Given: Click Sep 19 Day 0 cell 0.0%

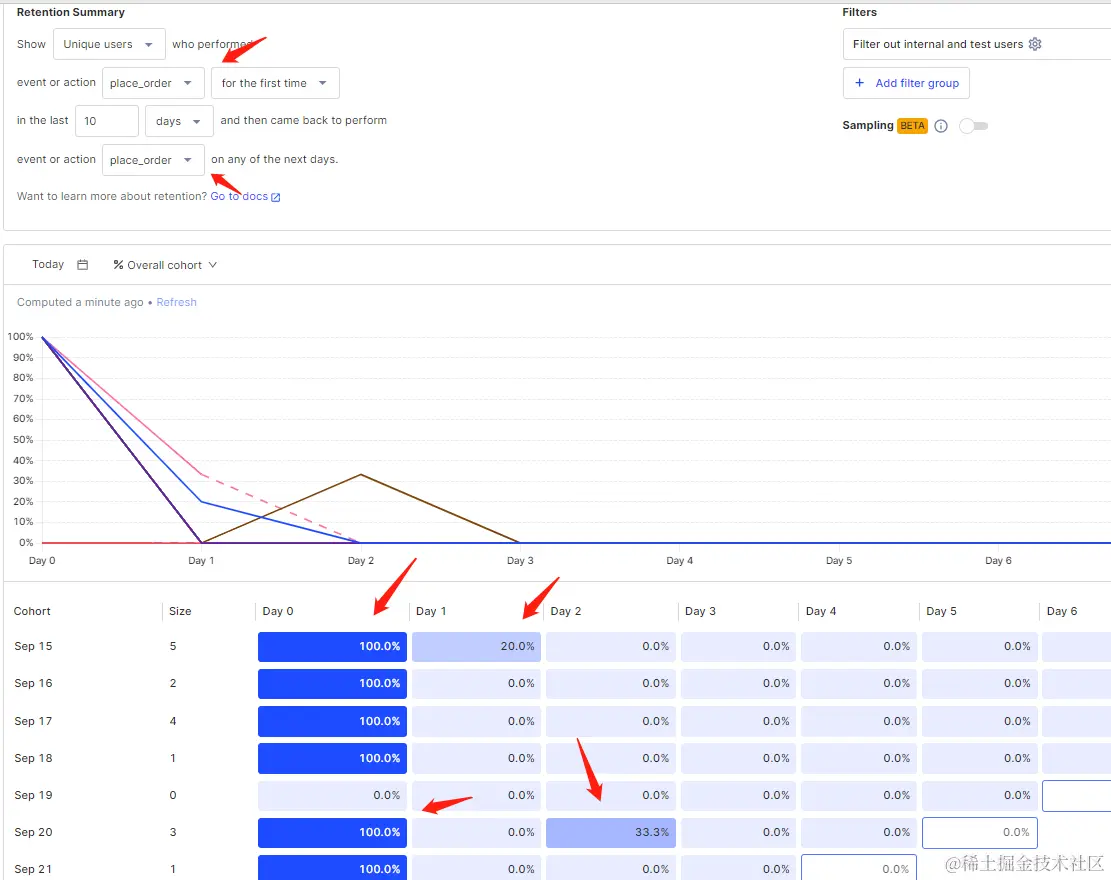Looking at the screenshot, I should (x=332, y=796).
